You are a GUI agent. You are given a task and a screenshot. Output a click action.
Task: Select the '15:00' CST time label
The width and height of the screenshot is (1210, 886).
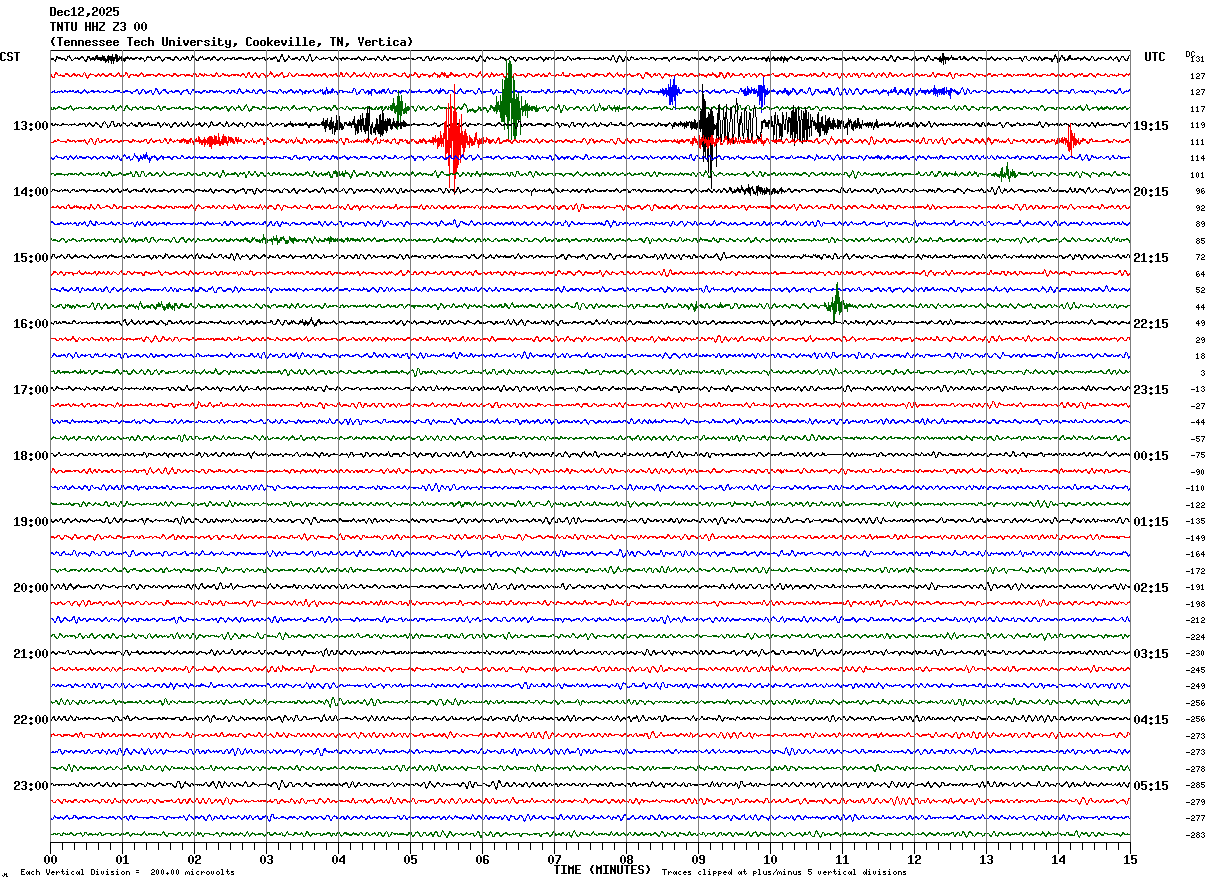coord(31,258)
